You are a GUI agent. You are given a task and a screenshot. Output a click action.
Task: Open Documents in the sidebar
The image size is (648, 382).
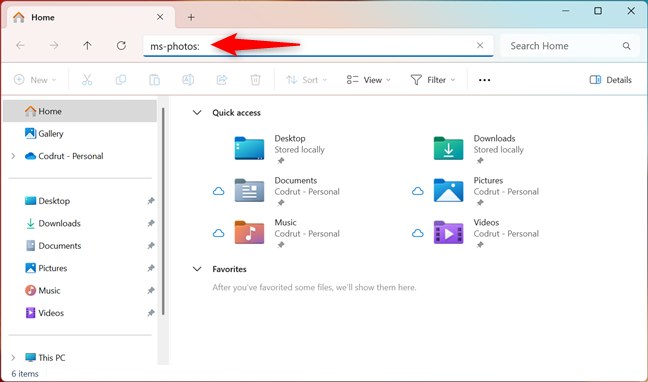(x=53, y=246)
